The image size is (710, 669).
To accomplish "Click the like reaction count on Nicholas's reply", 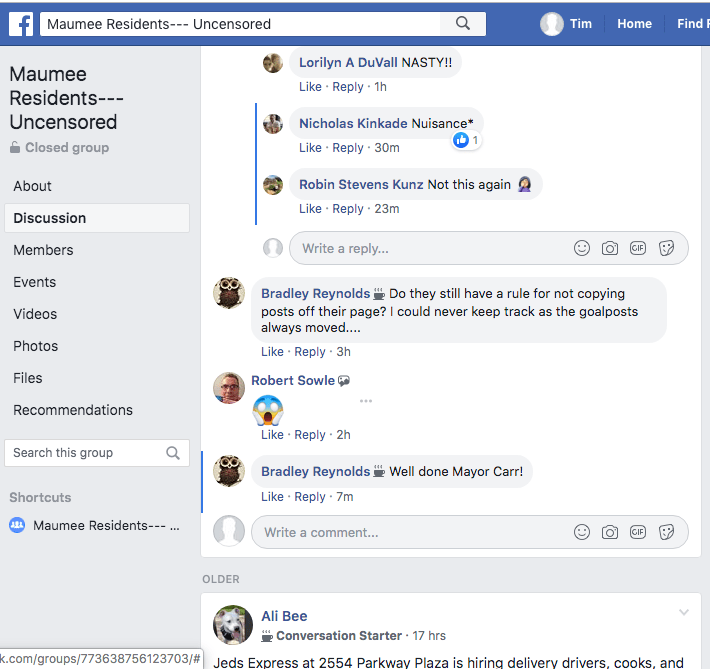I will tap(467, 141).
